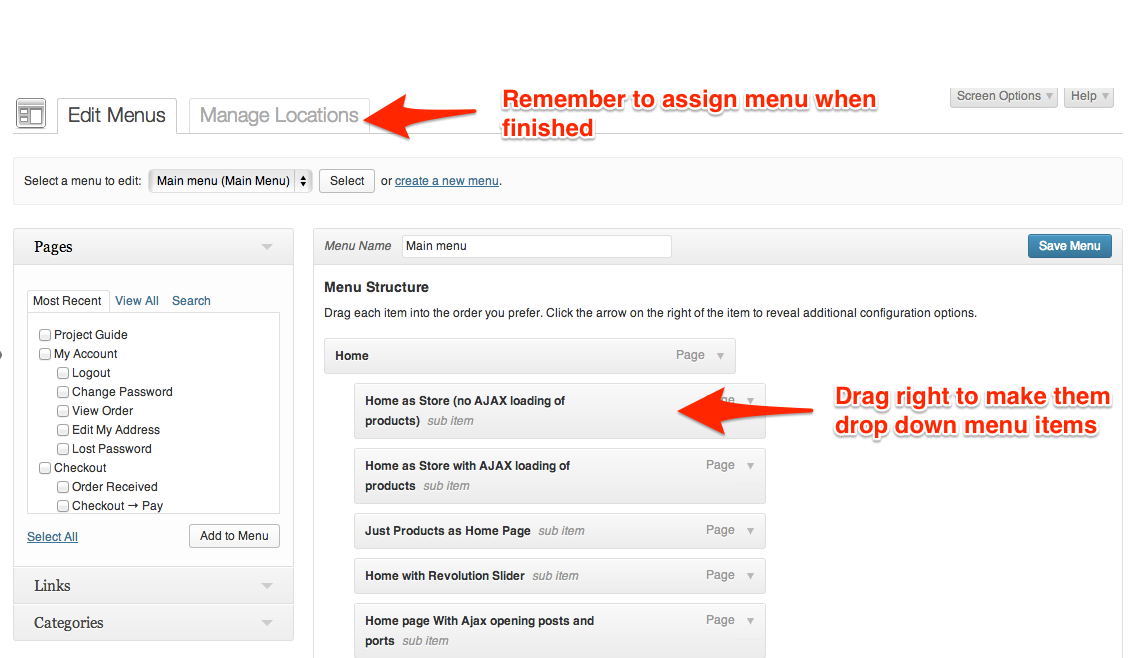Select the Order Received checkbox
The height and width of the screenshot is (658, 1136).
tap(63, 486)
